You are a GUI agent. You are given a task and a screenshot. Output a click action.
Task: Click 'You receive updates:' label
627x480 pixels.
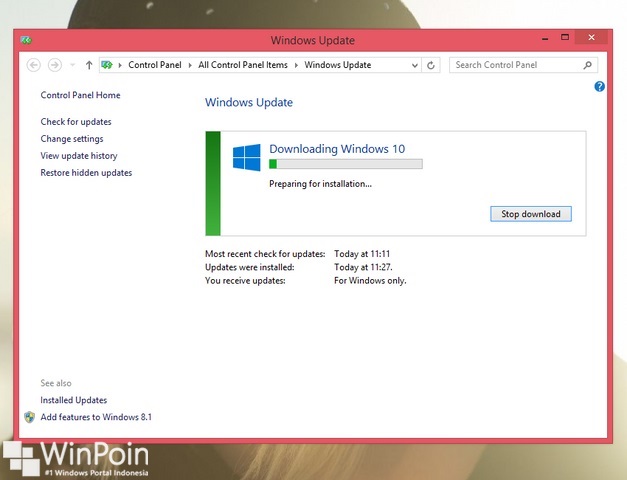point(245,281)
